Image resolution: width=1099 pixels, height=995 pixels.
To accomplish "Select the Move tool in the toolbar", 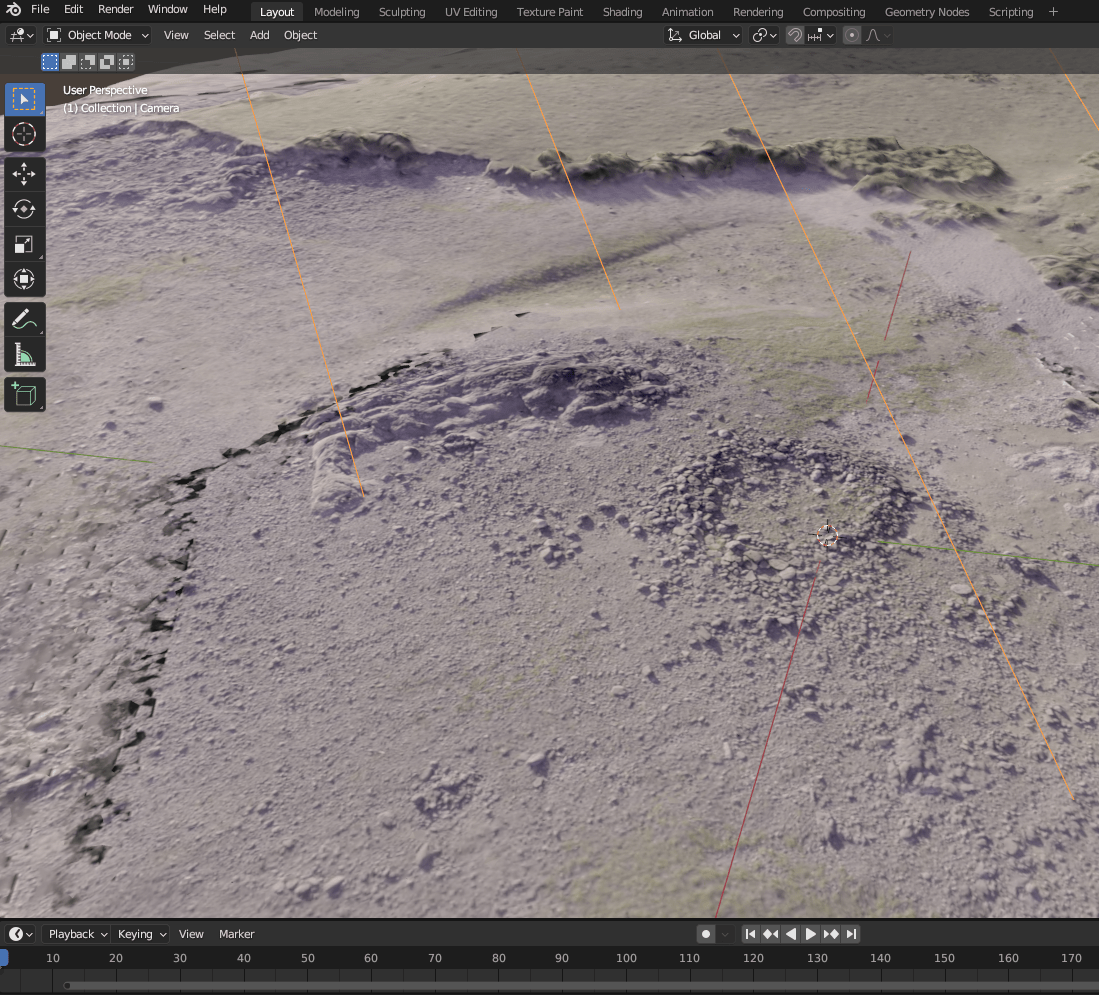I will tap(24, 173).
